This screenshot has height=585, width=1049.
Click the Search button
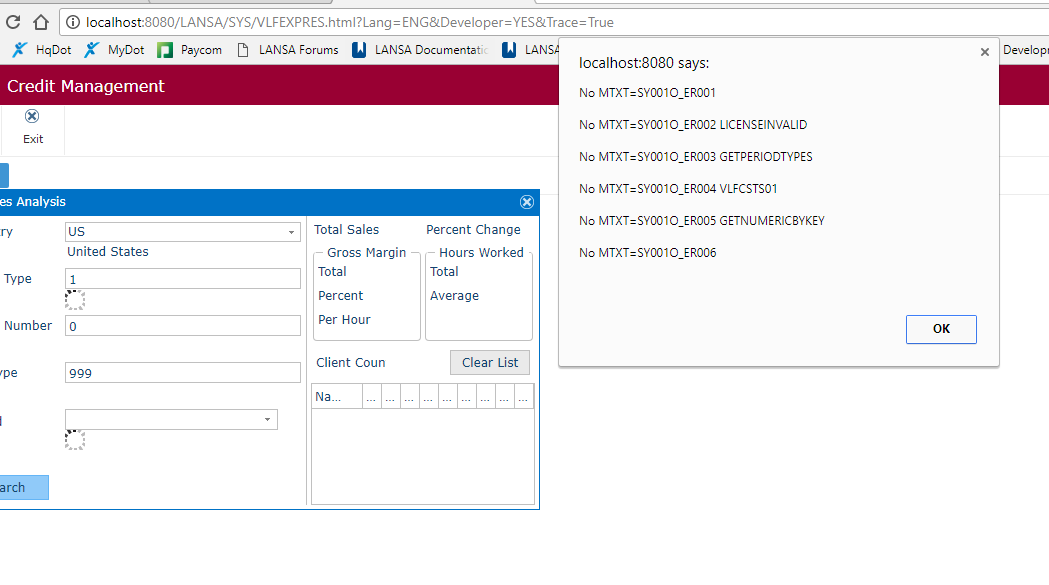tap(23, 487)
